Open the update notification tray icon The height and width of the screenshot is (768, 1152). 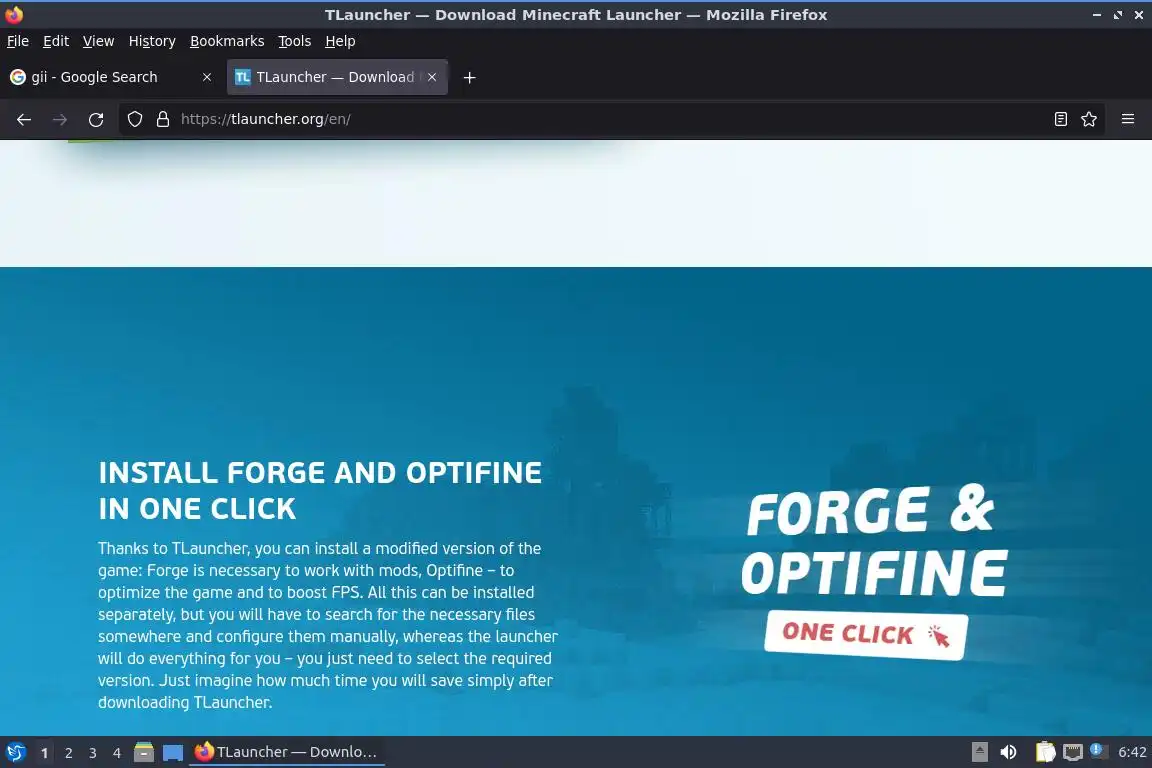click(1098, 750)
